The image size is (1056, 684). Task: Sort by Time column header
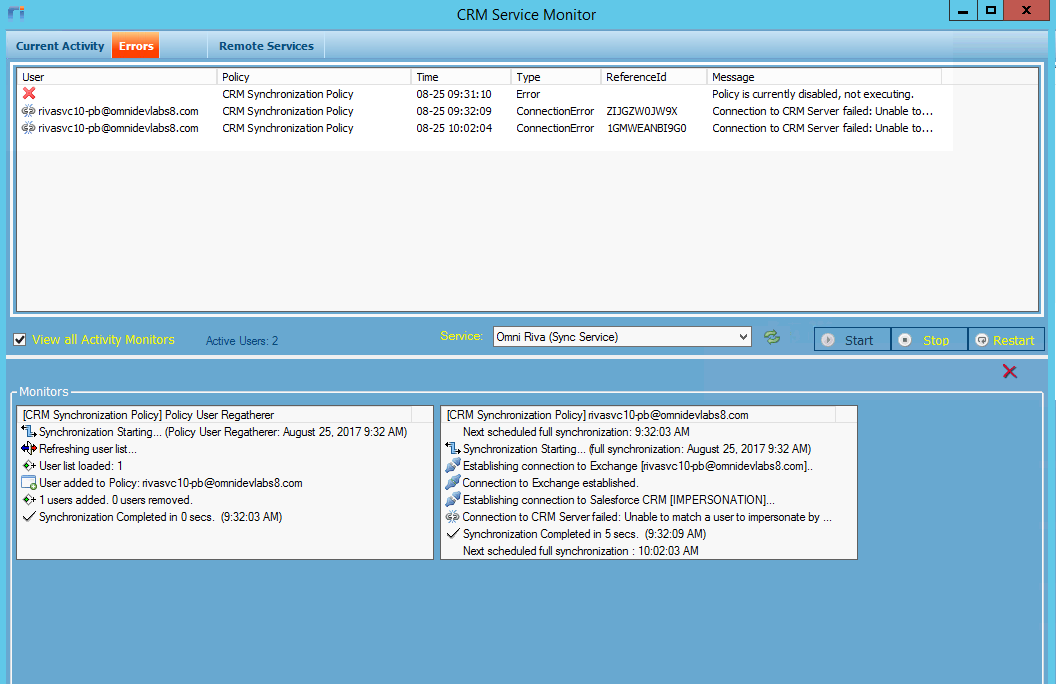pyautogui.click(x=461, y=77)
